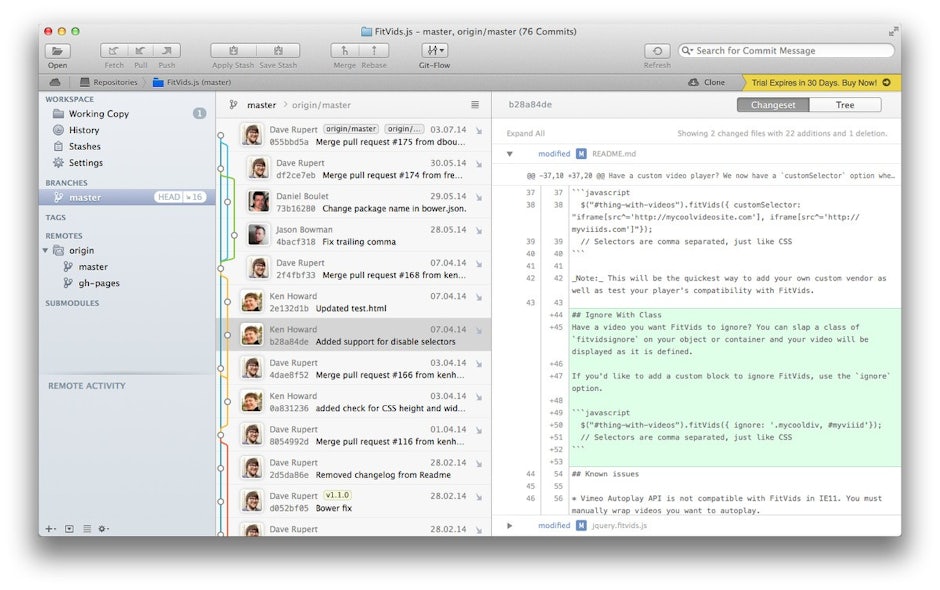Click the square icon in sidebar bottom bar
Viewport: 940px width, 590px height.
pyautogui.click(x=70, y=529)
